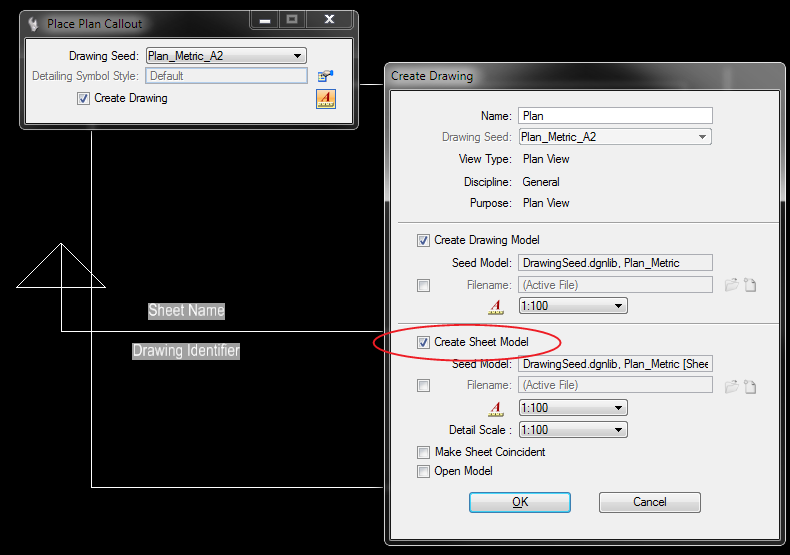Image resolution: width=790 pixels, height=555 pixels.
Task: Click the Place Plan Callout title bar icon
Action: pos(33,24)
